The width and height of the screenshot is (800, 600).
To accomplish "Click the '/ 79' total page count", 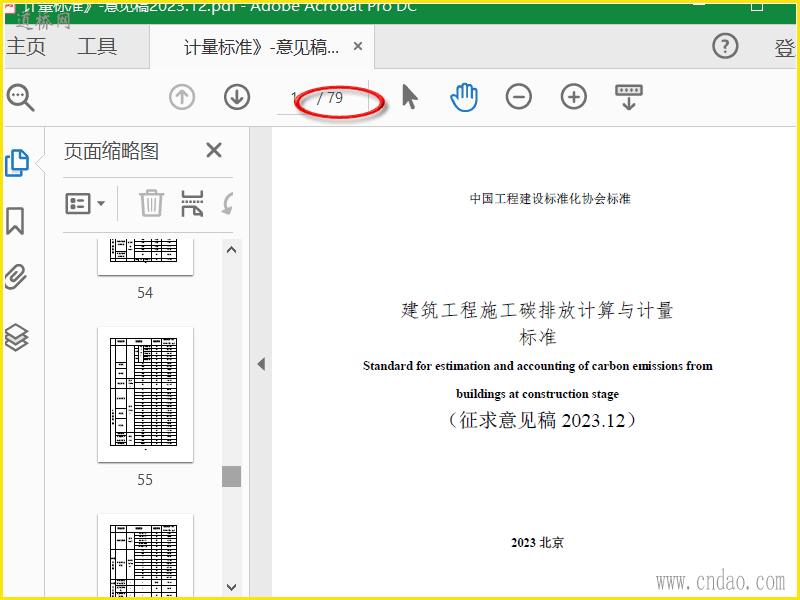I will point(330,97).
